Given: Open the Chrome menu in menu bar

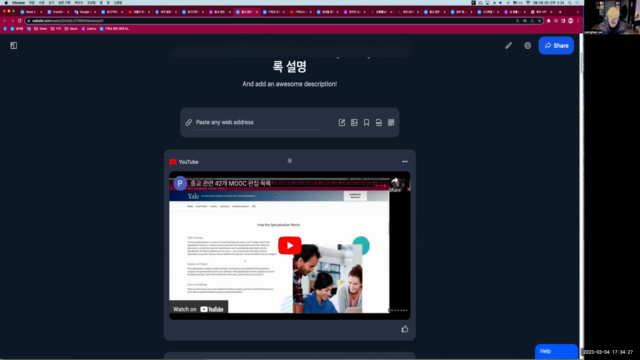Looking at the screenshot, I should click(18, 2).
